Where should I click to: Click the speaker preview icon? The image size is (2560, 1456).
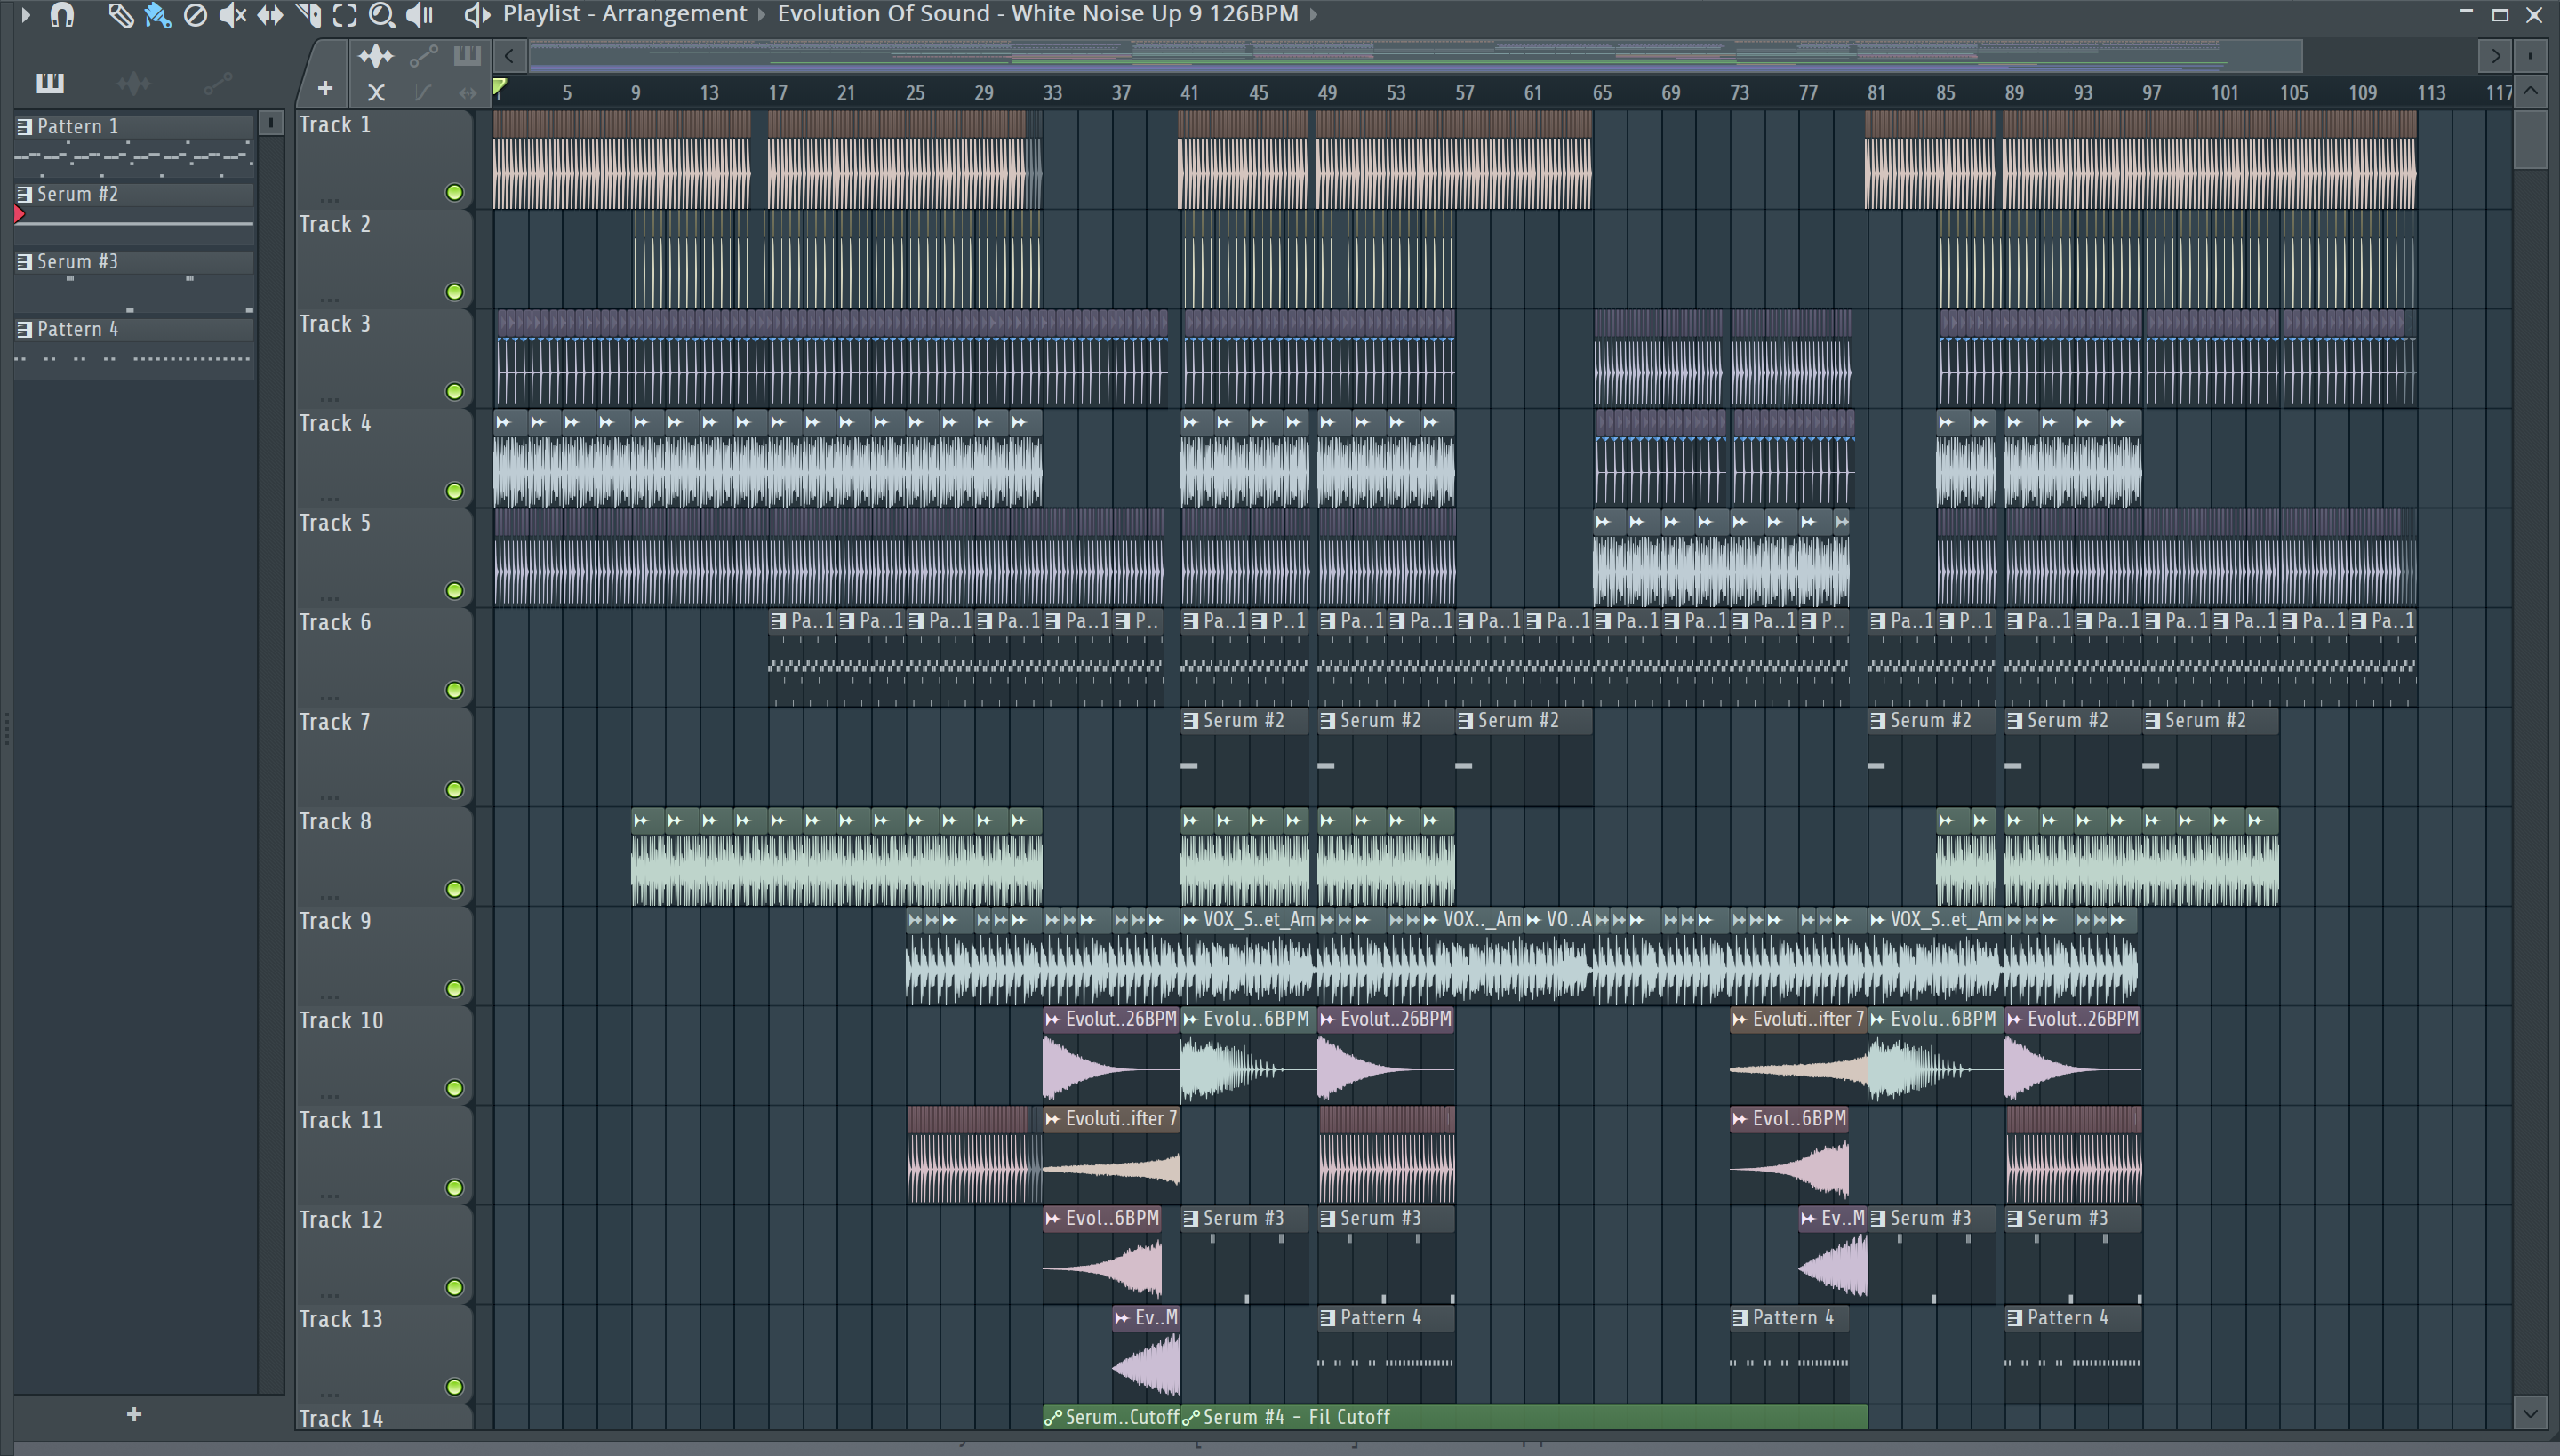(477, 15)
